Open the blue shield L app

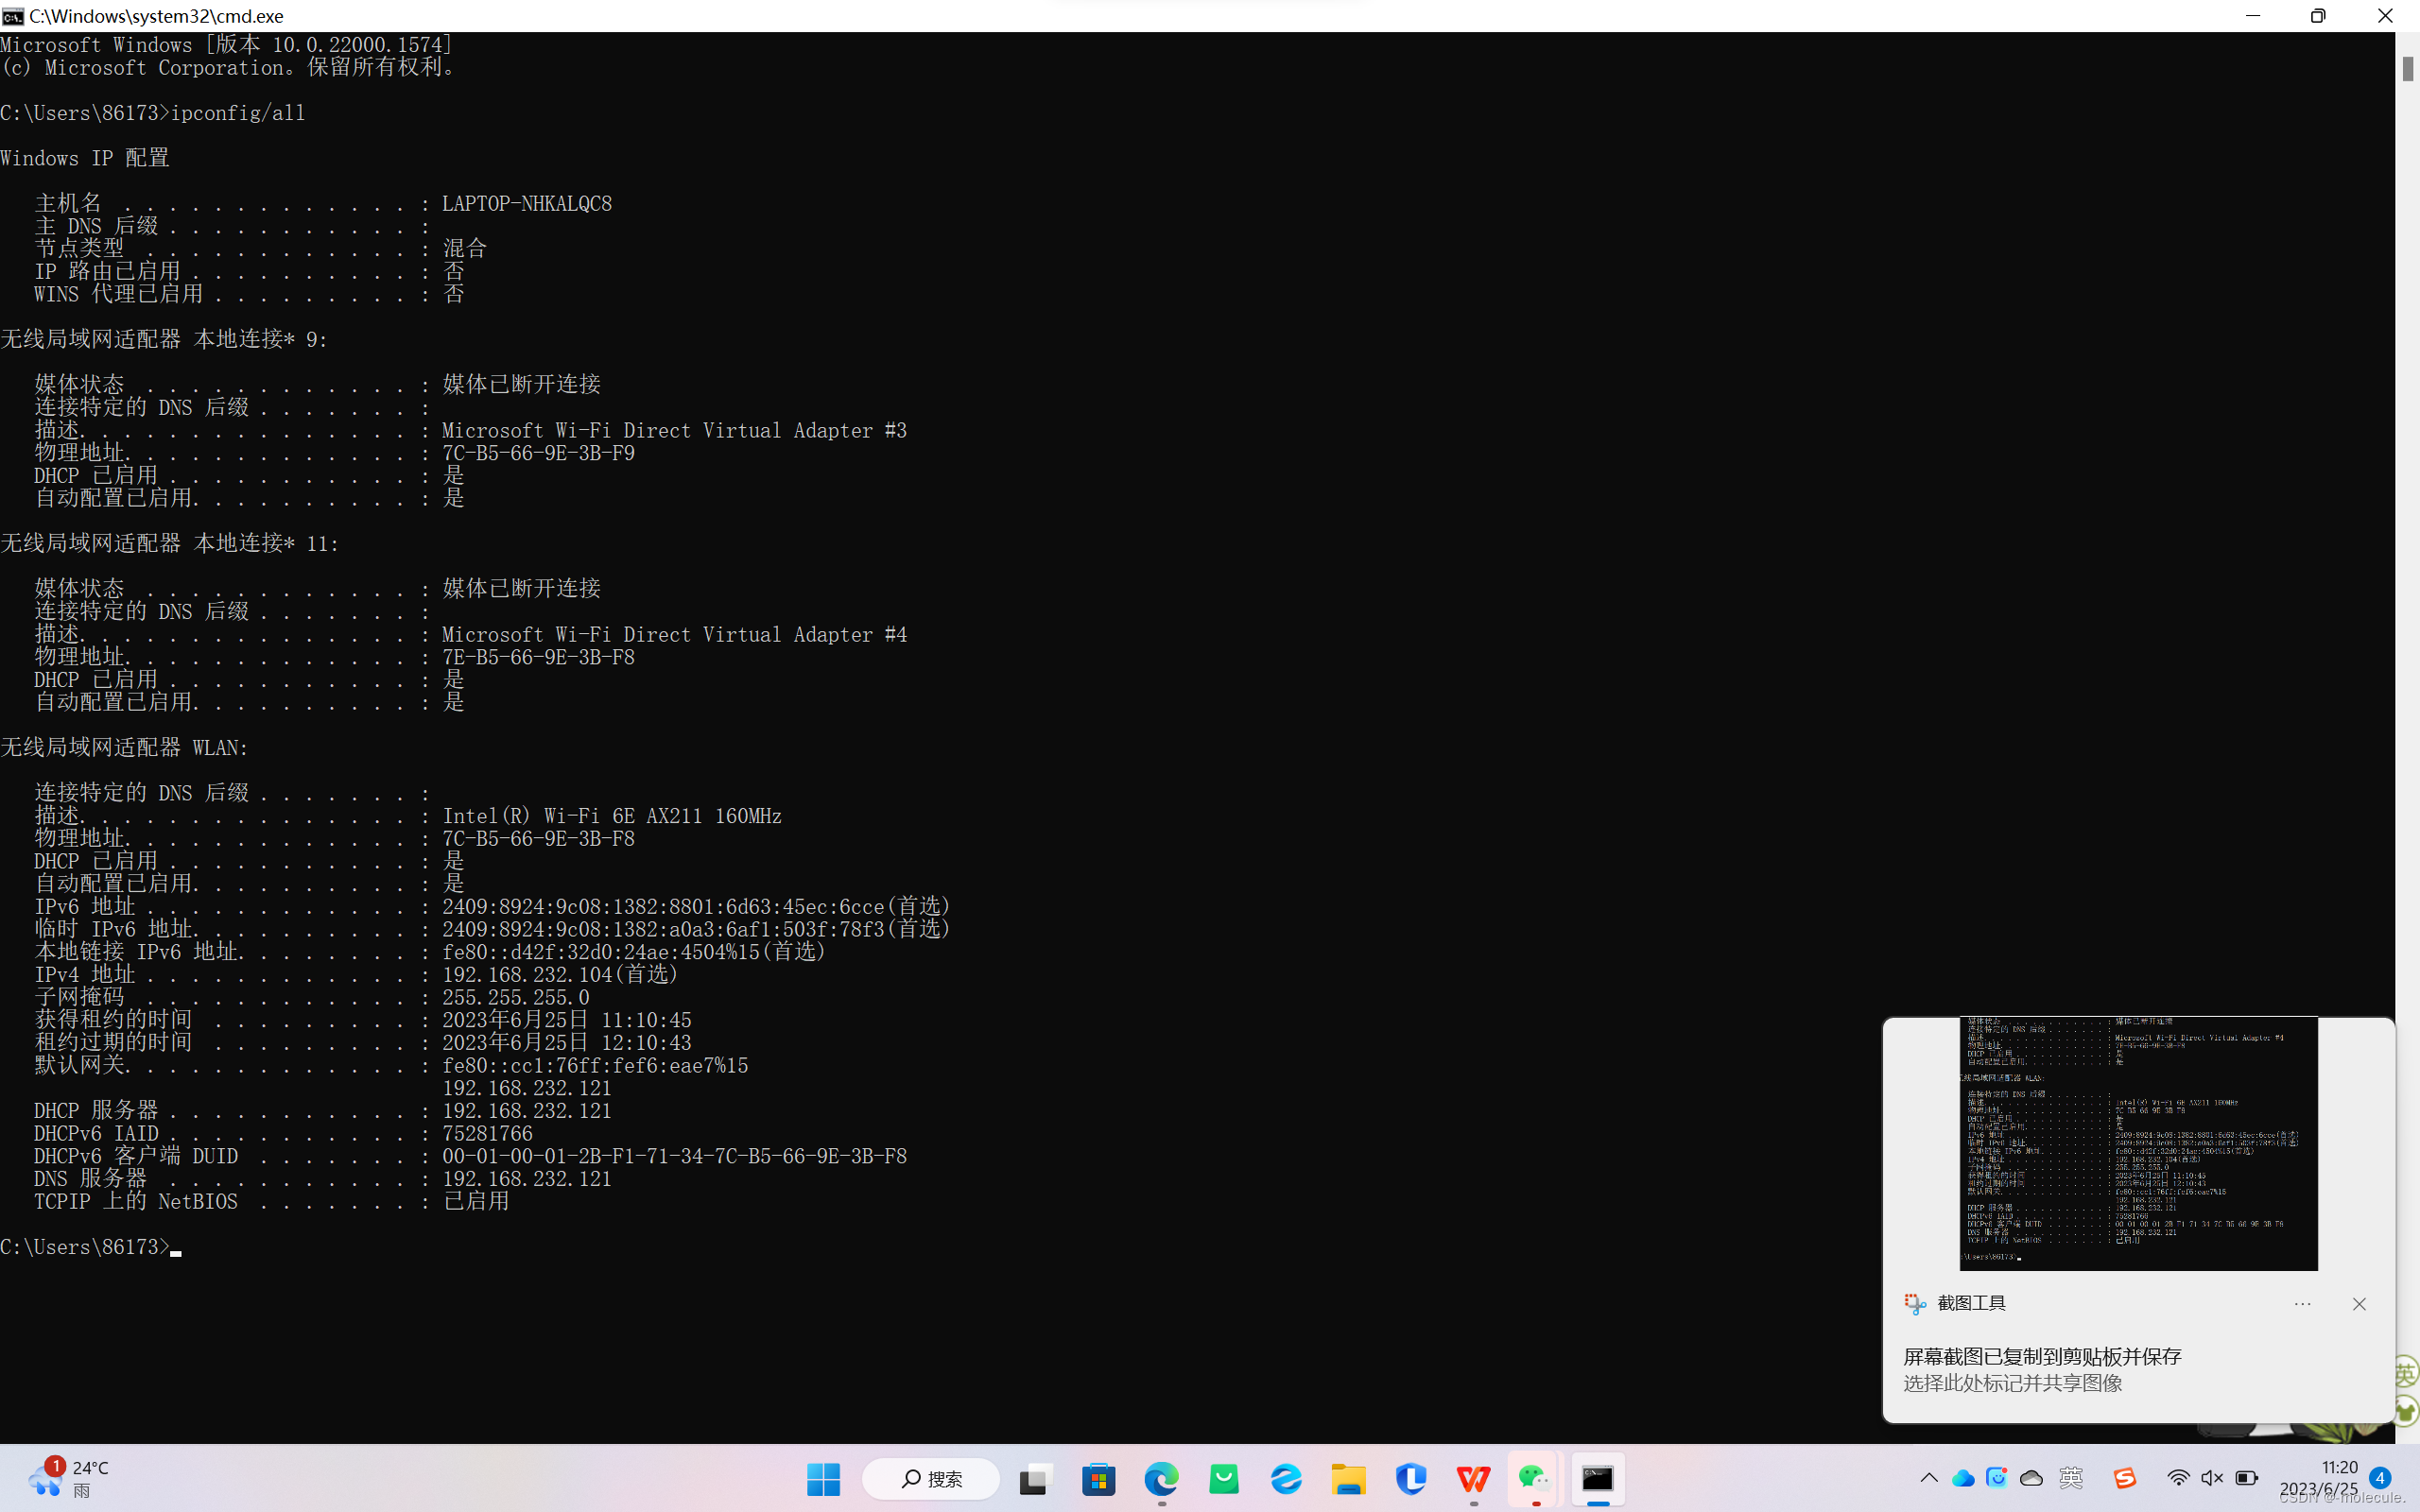1411,1478
